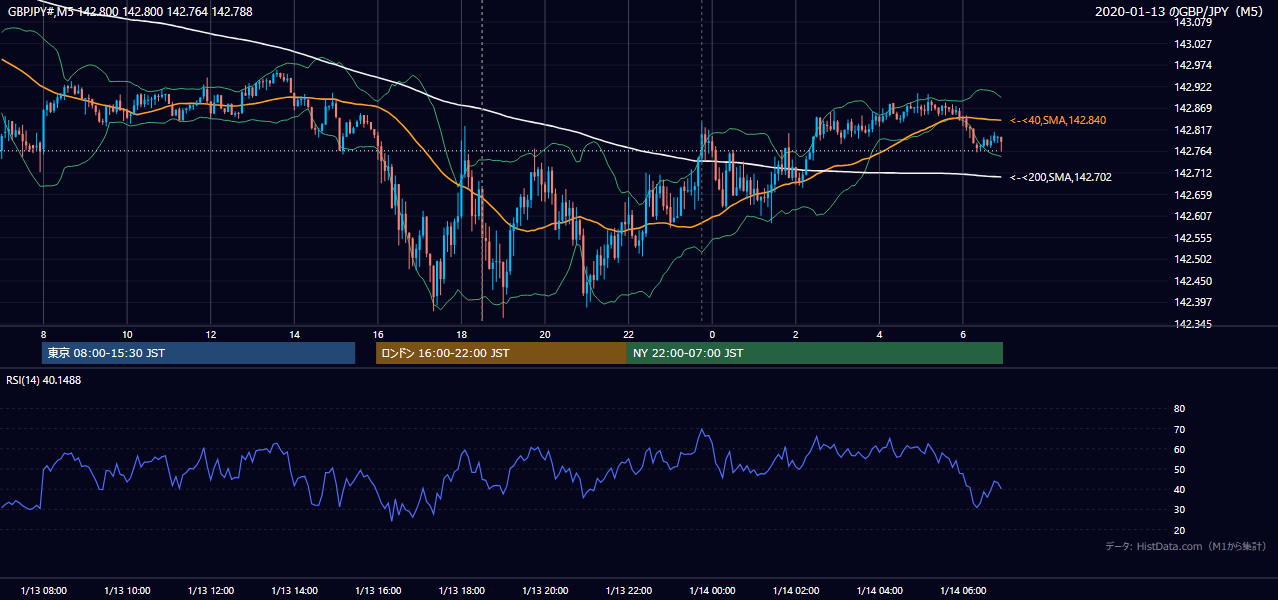Click the RSI axis level 40

coord(1179,490)
